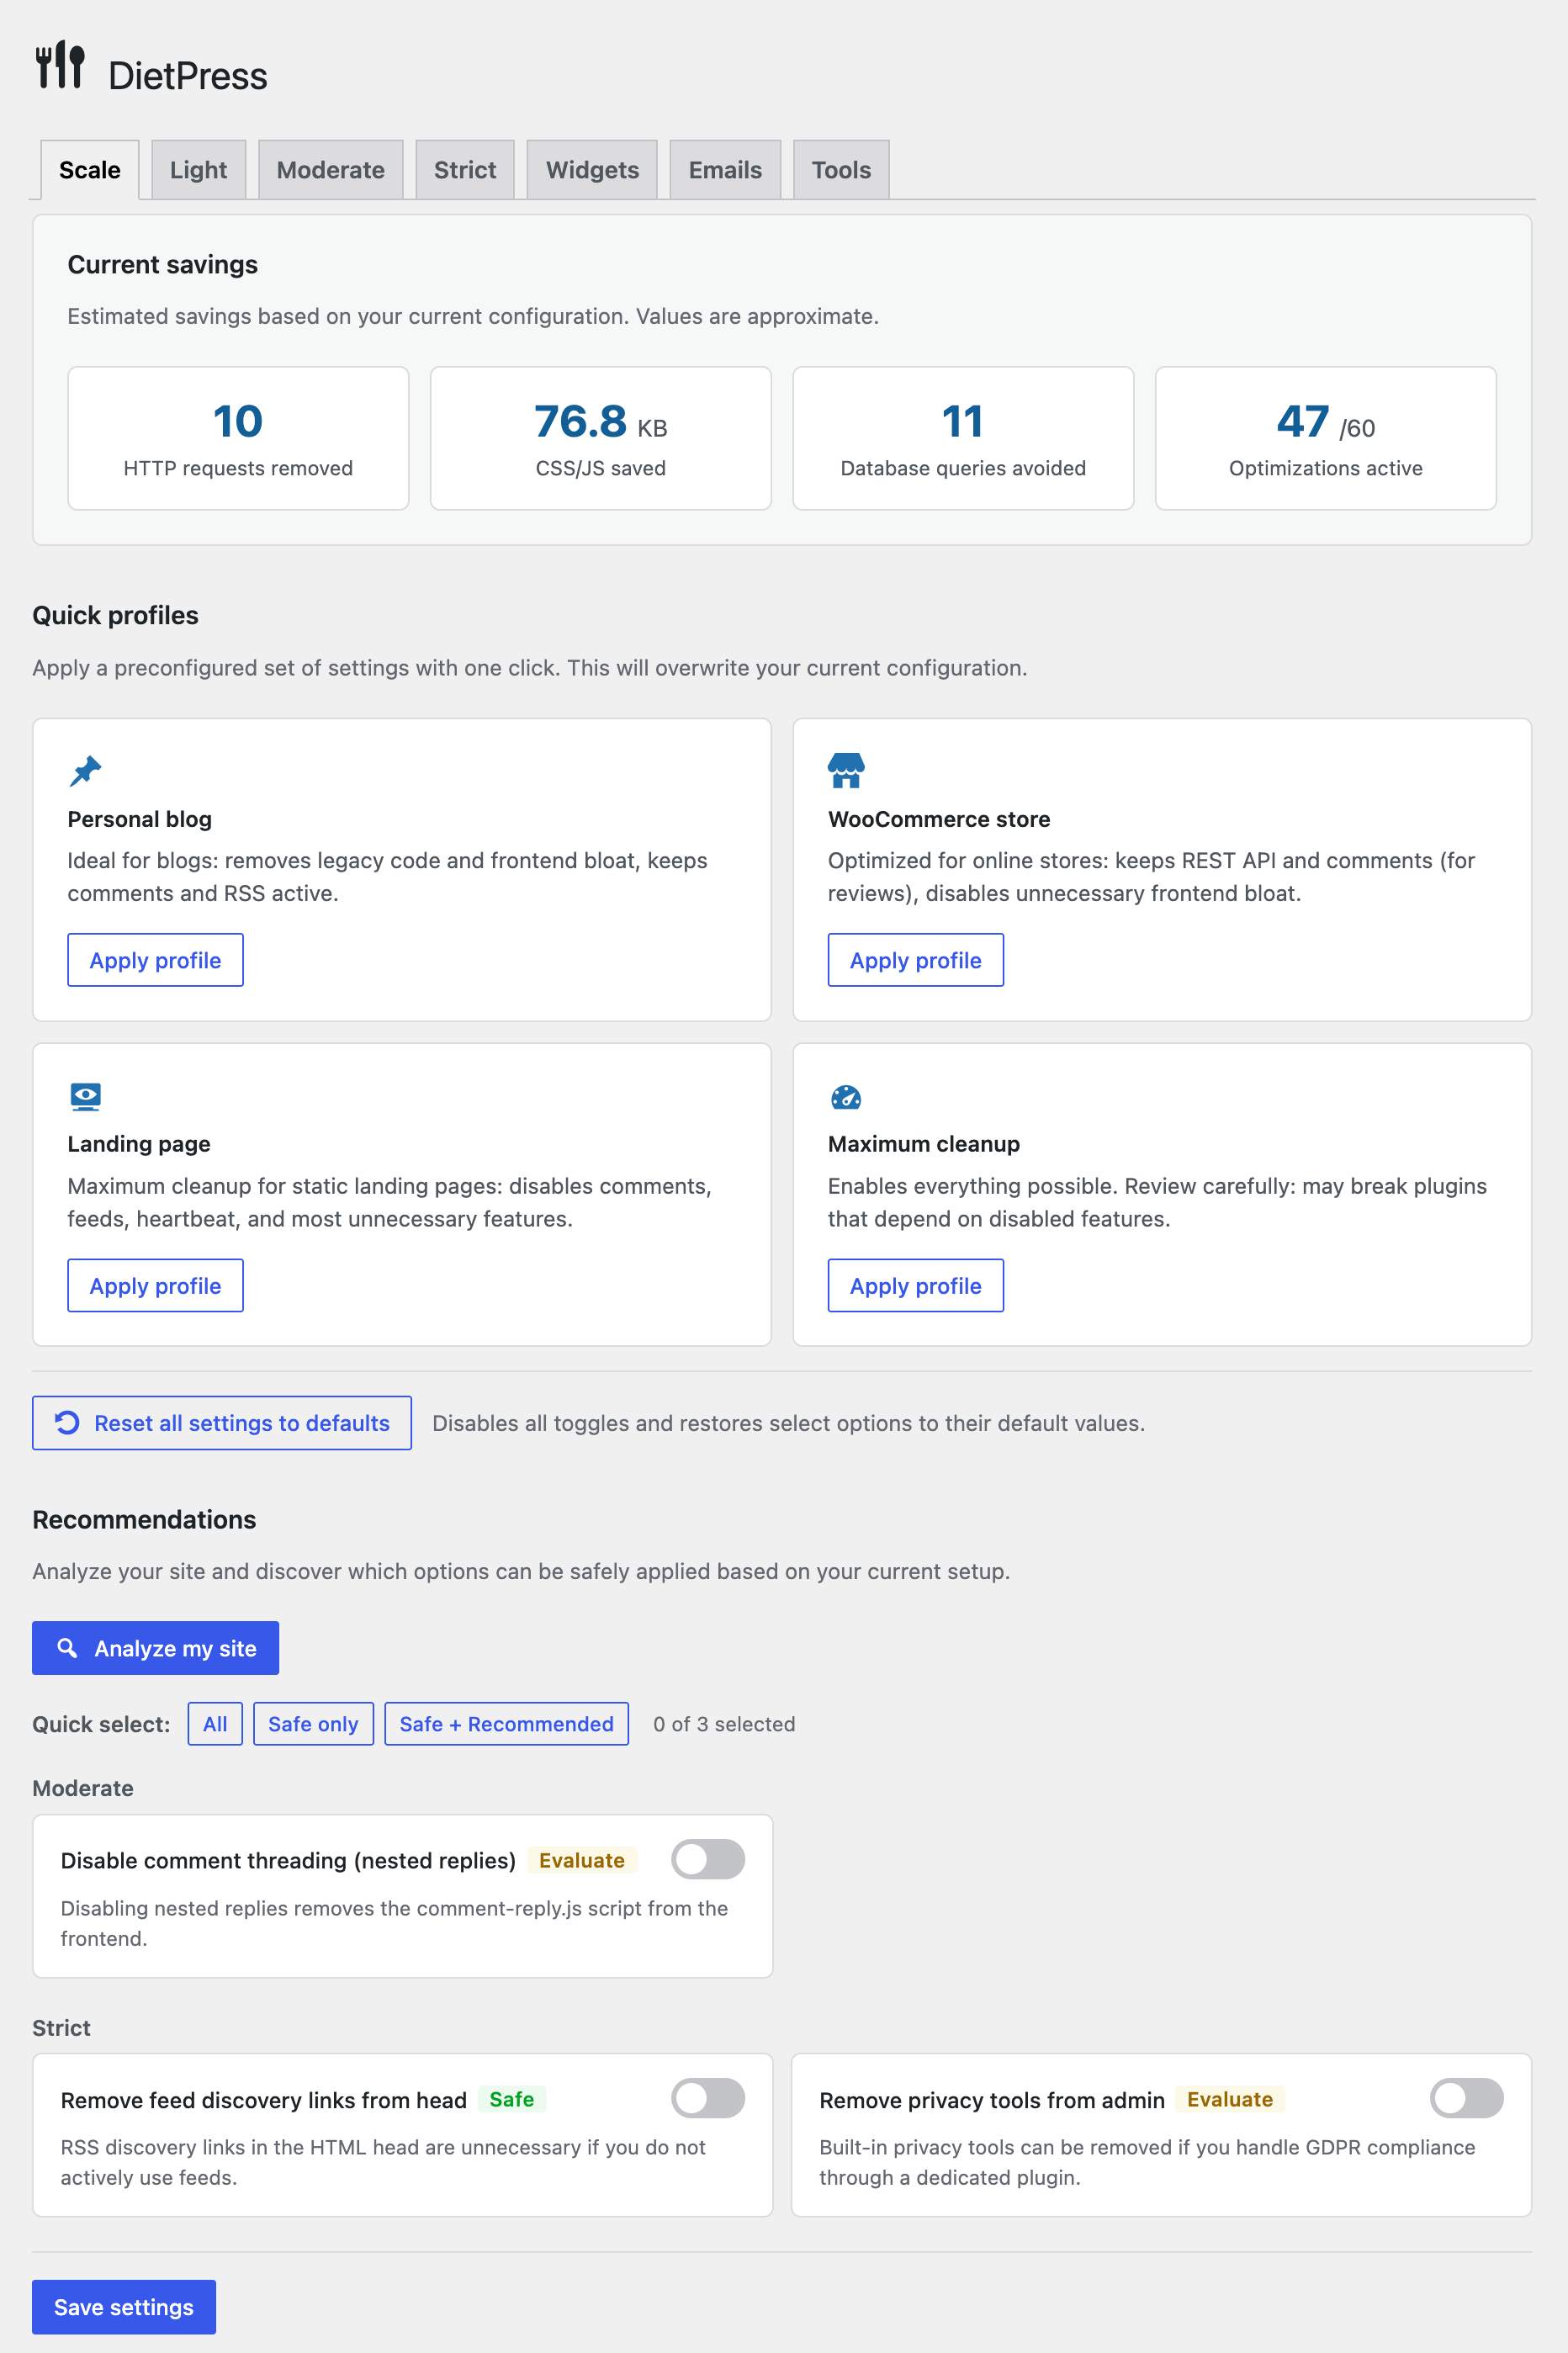Click the pin icon on Personal blog card
The width and height of the screenshot is (1568, 2353).
tap(85, 770)
